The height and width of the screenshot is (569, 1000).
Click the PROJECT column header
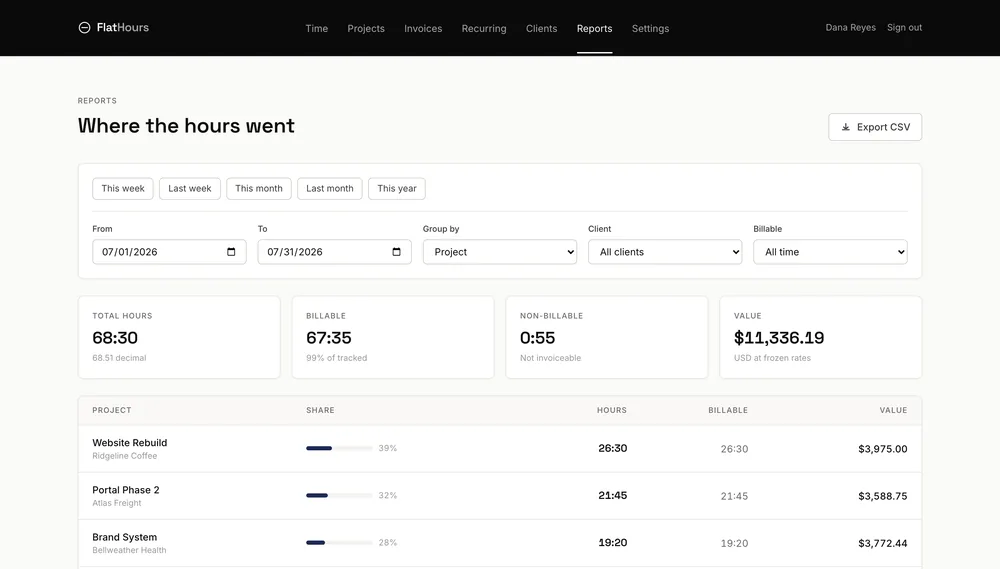tap(112, 410)
